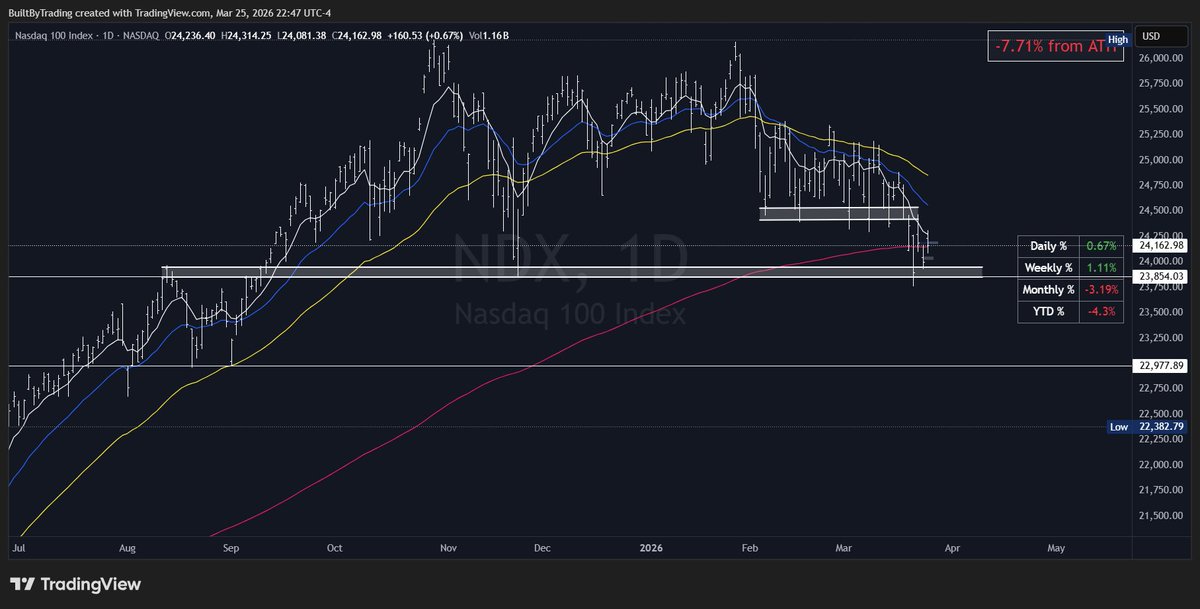This screenshot has width=1200, height=609.
Task: Click the Daily % label cell
Action: pos(1049,246)
